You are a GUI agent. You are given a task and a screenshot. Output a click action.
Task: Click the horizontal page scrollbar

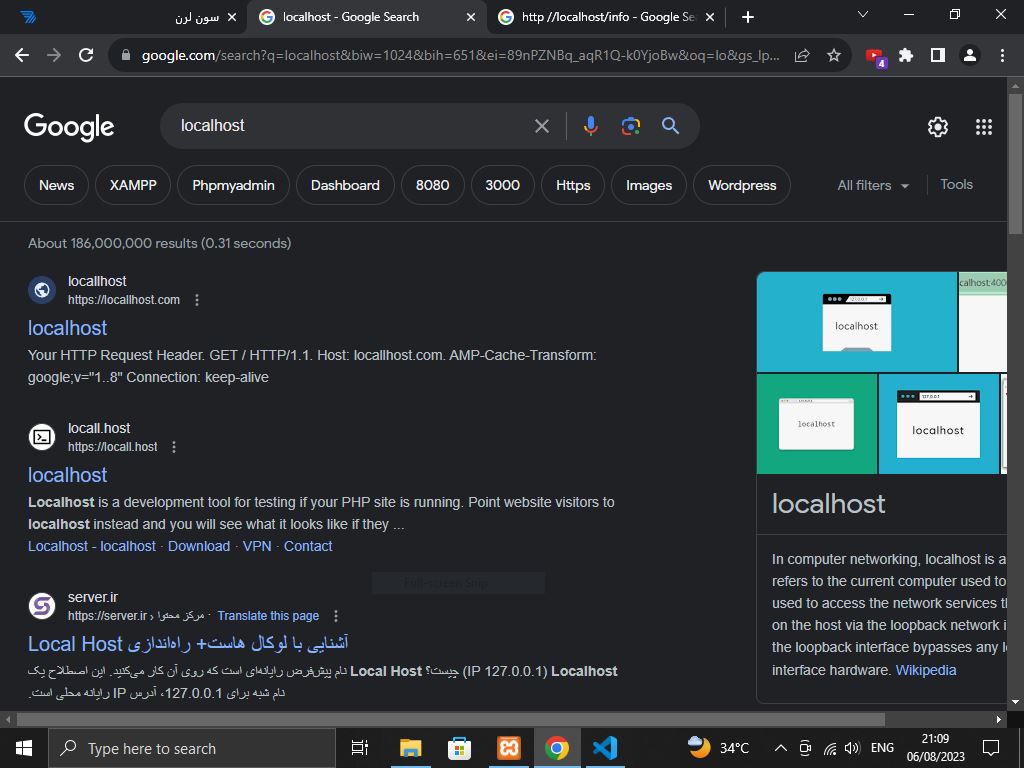tap(451, 719)
